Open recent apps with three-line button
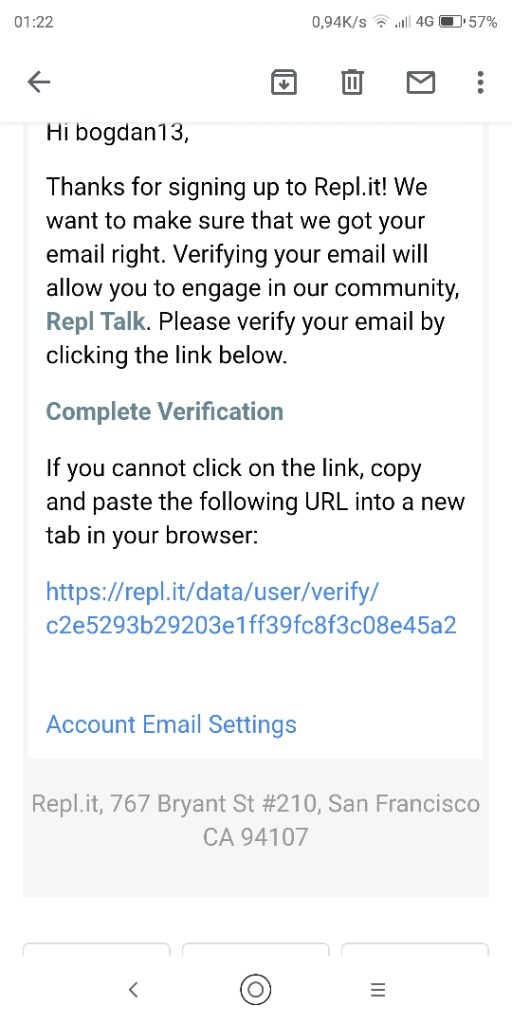Screen dimensions: 512x1024 [377, 989]
